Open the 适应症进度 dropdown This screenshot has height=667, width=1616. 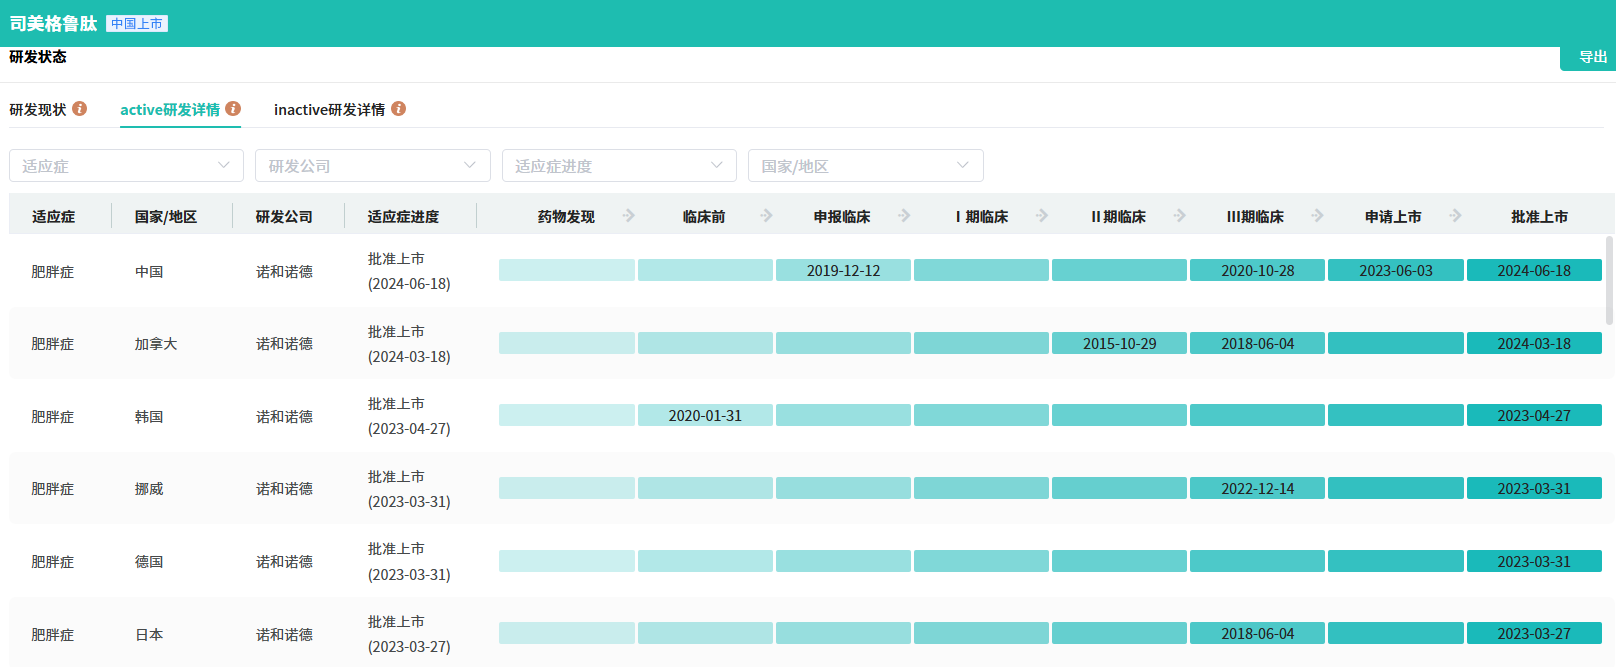click(x=618, y=166)
